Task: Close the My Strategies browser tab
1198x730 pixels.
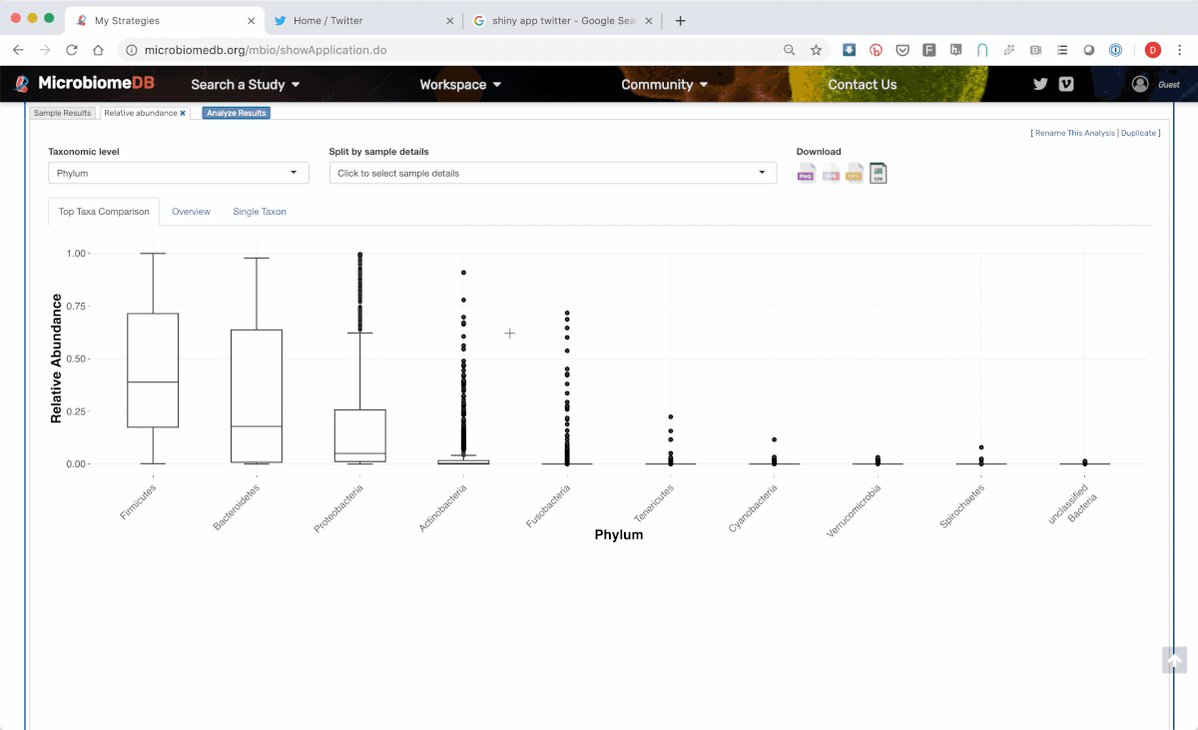Action: pyautogui.click(x=251, y=21)
